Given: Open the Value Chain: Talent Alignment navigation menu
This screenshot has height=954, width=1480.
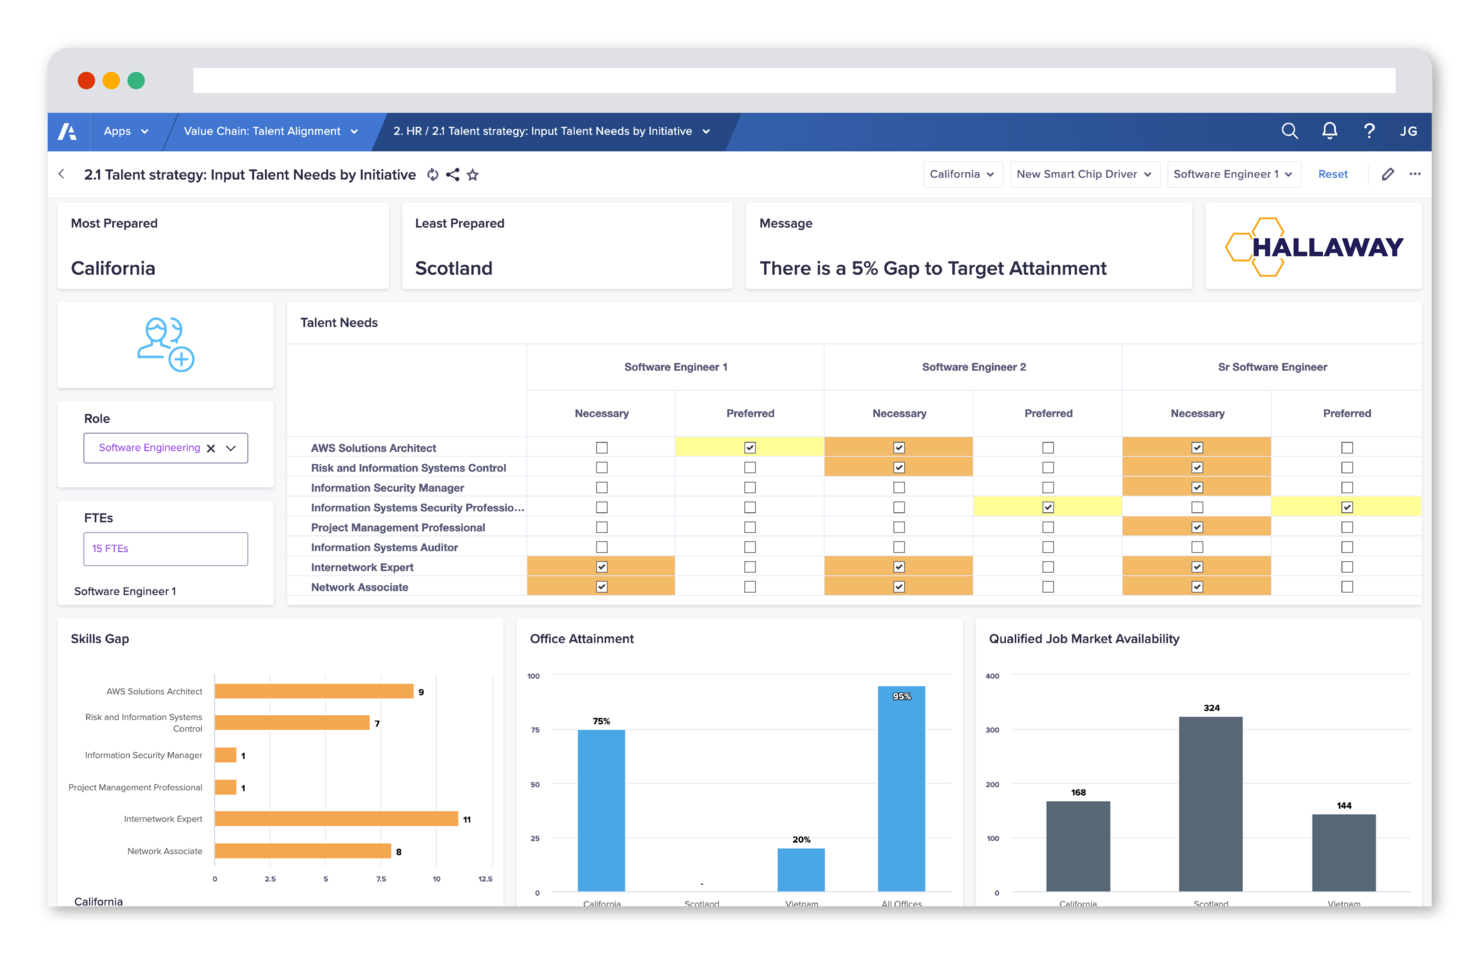Looking at the screenshot, I should tap(269, 131).
